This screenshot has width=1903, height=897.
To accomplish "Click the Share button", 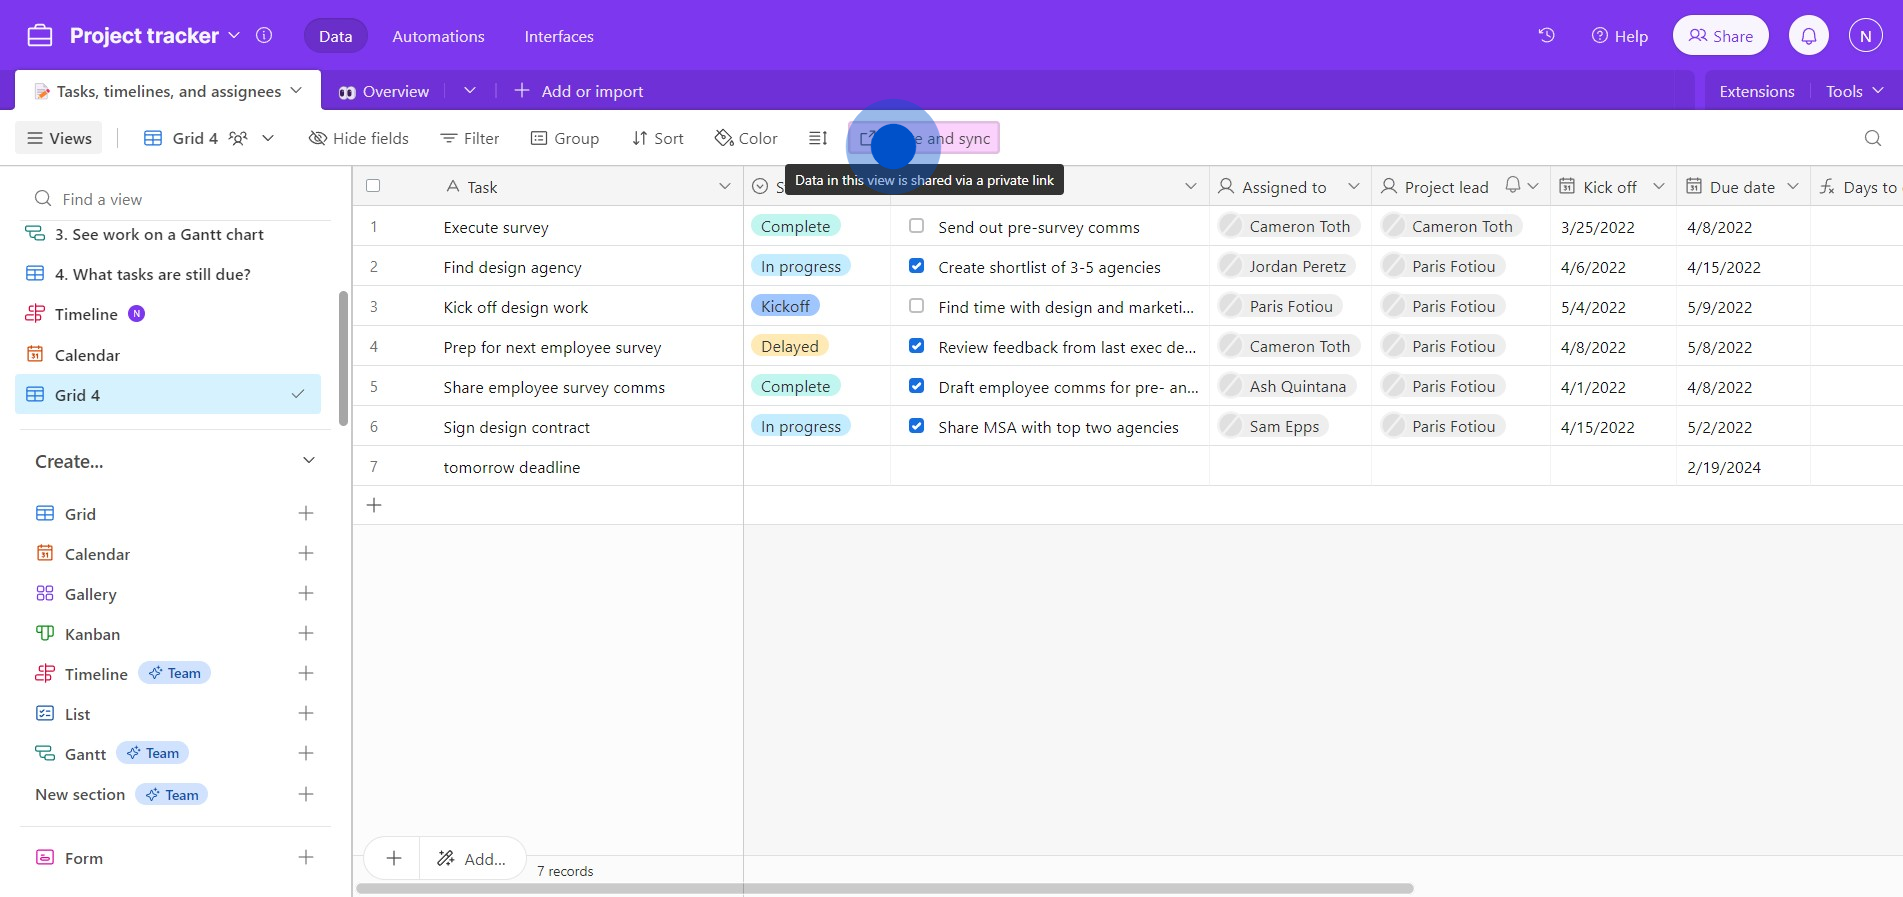I will pos(1720,36).
